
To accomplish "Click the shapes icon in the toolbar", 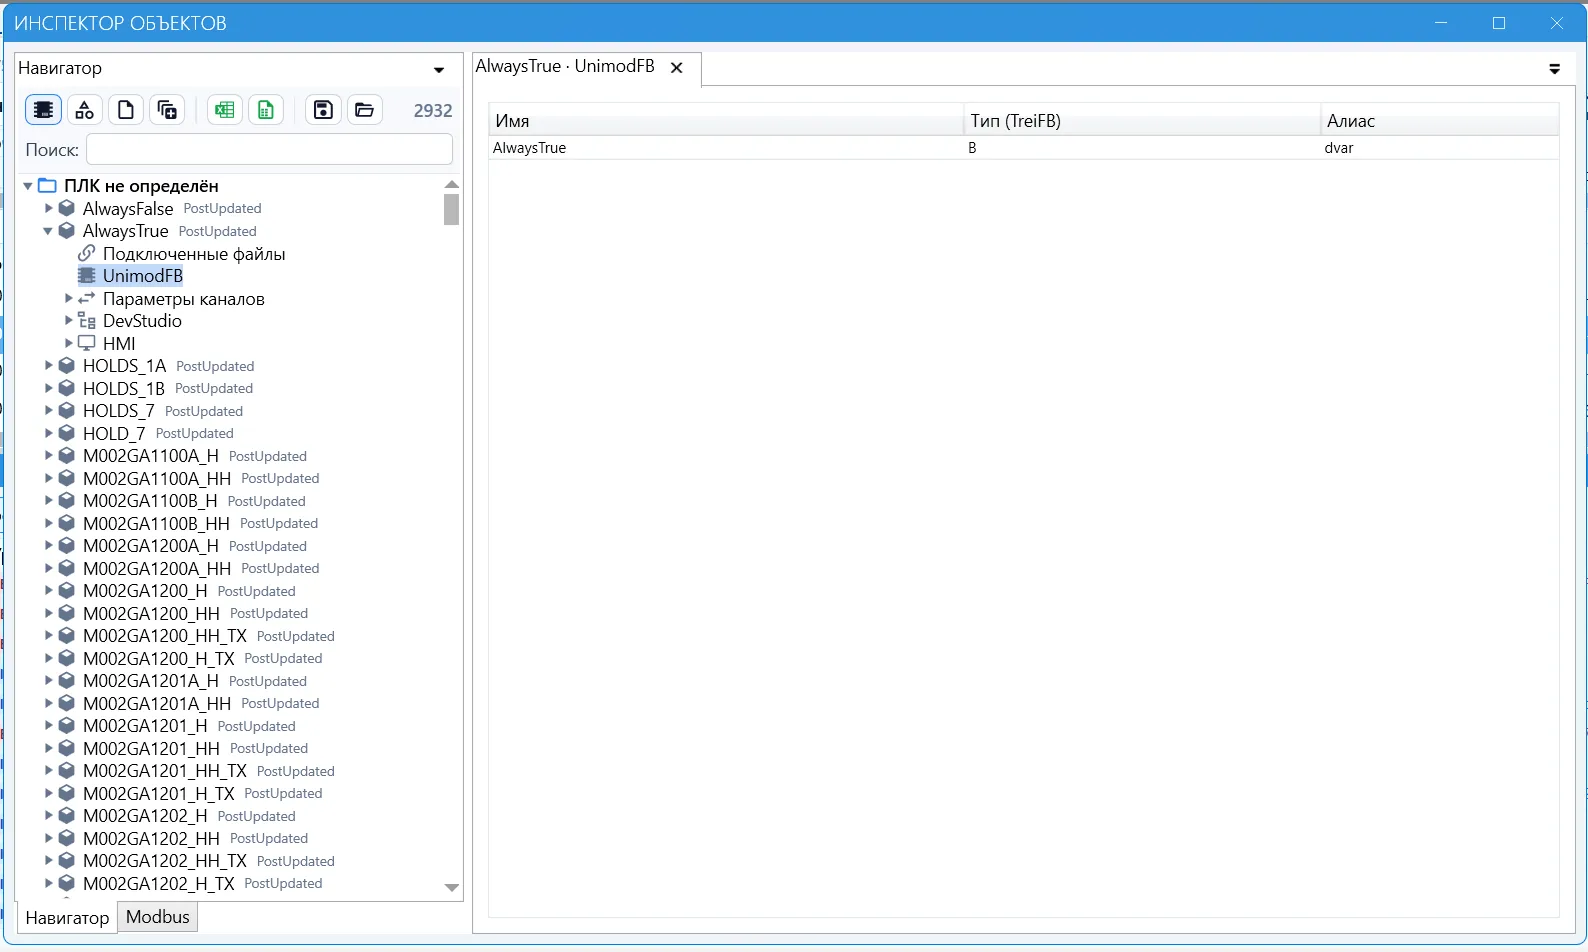I will (85, 110).
